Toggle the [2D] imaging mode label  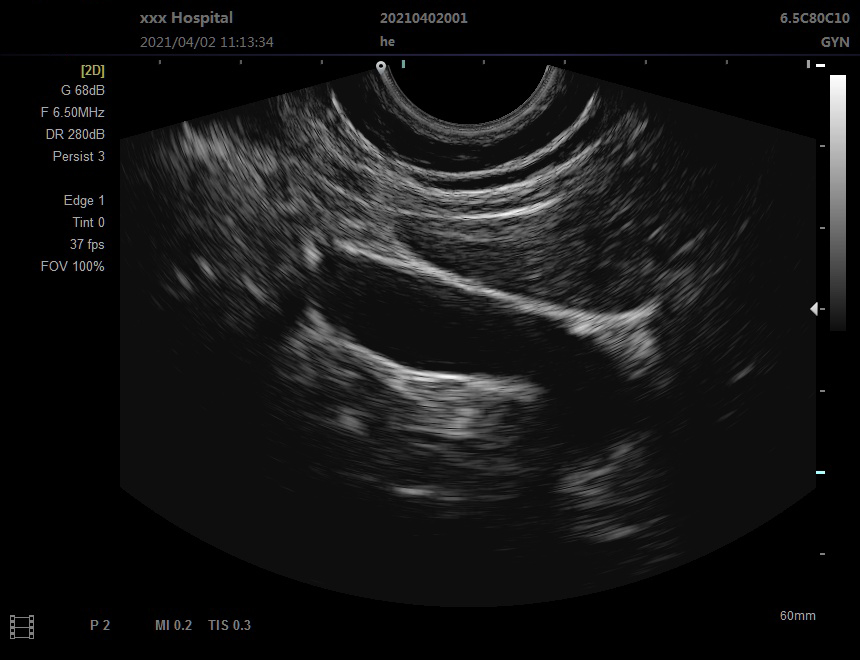point(92,70)
